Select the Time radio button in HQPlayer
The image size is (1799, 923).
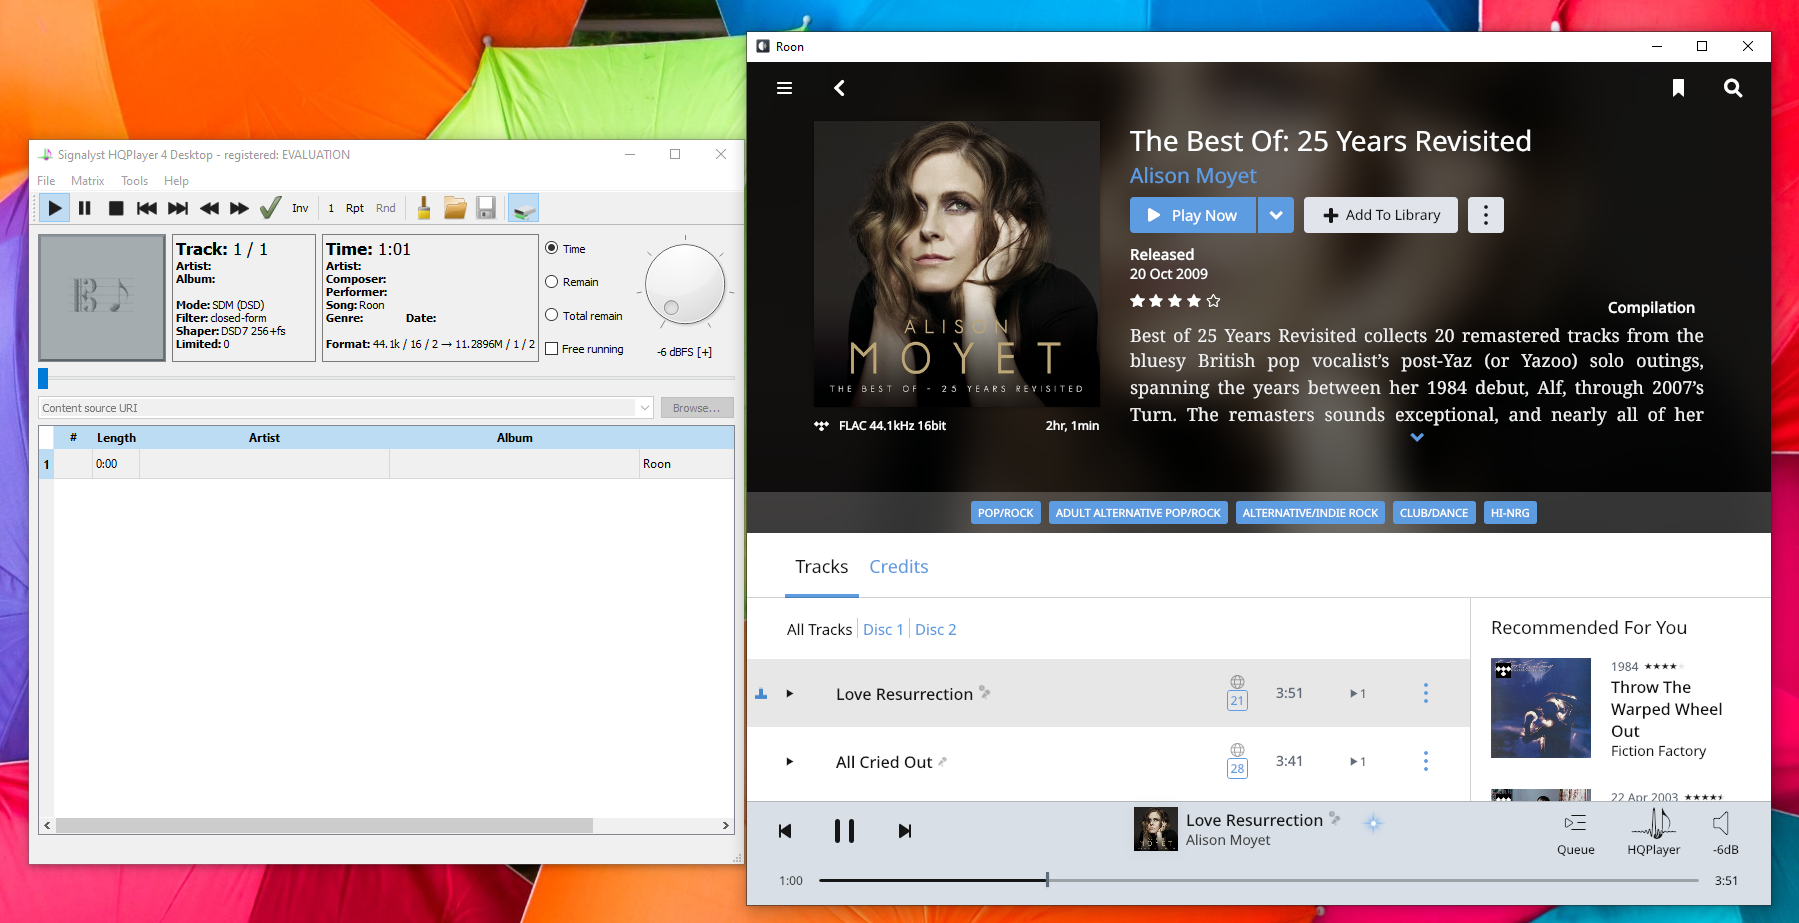click(552, 248)
